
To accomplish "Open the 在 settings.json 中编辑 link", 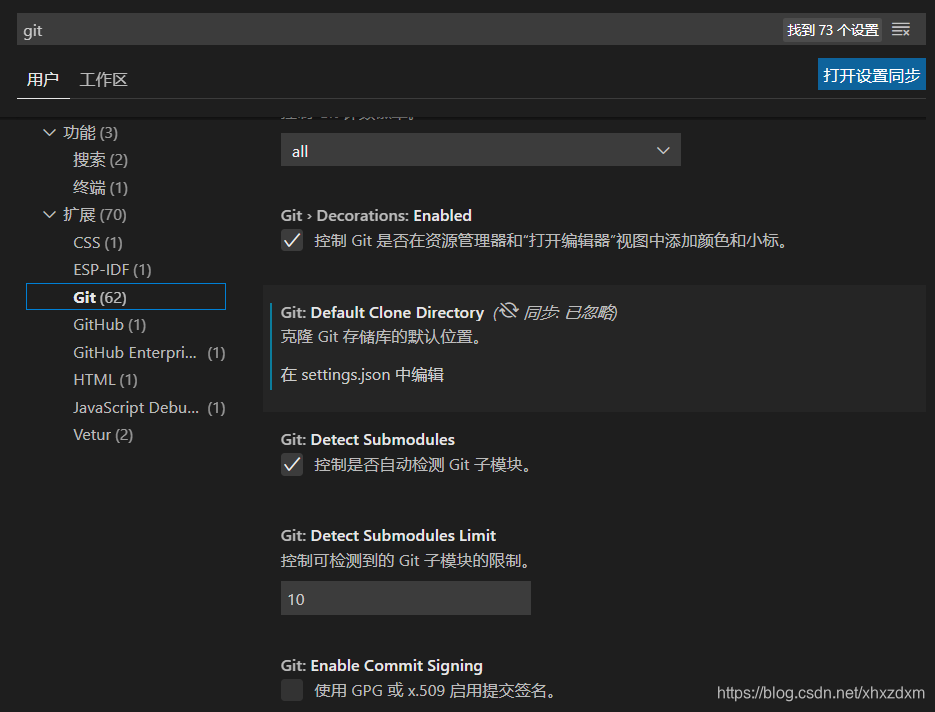I will [362, 374].
